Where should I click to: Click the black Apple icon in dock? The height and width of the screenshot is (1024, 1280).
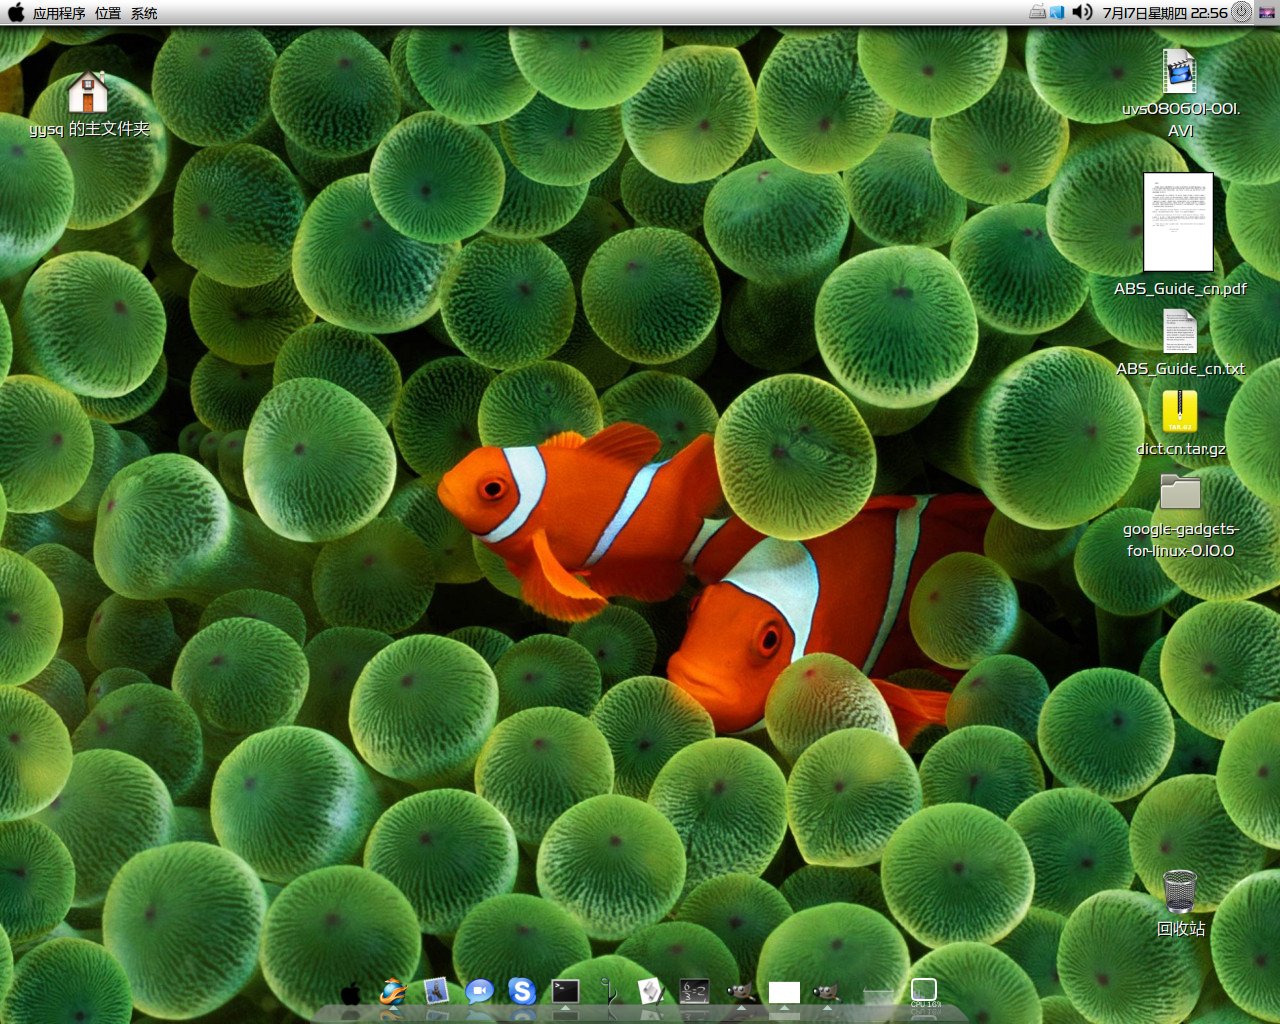(x=350, y=992)
